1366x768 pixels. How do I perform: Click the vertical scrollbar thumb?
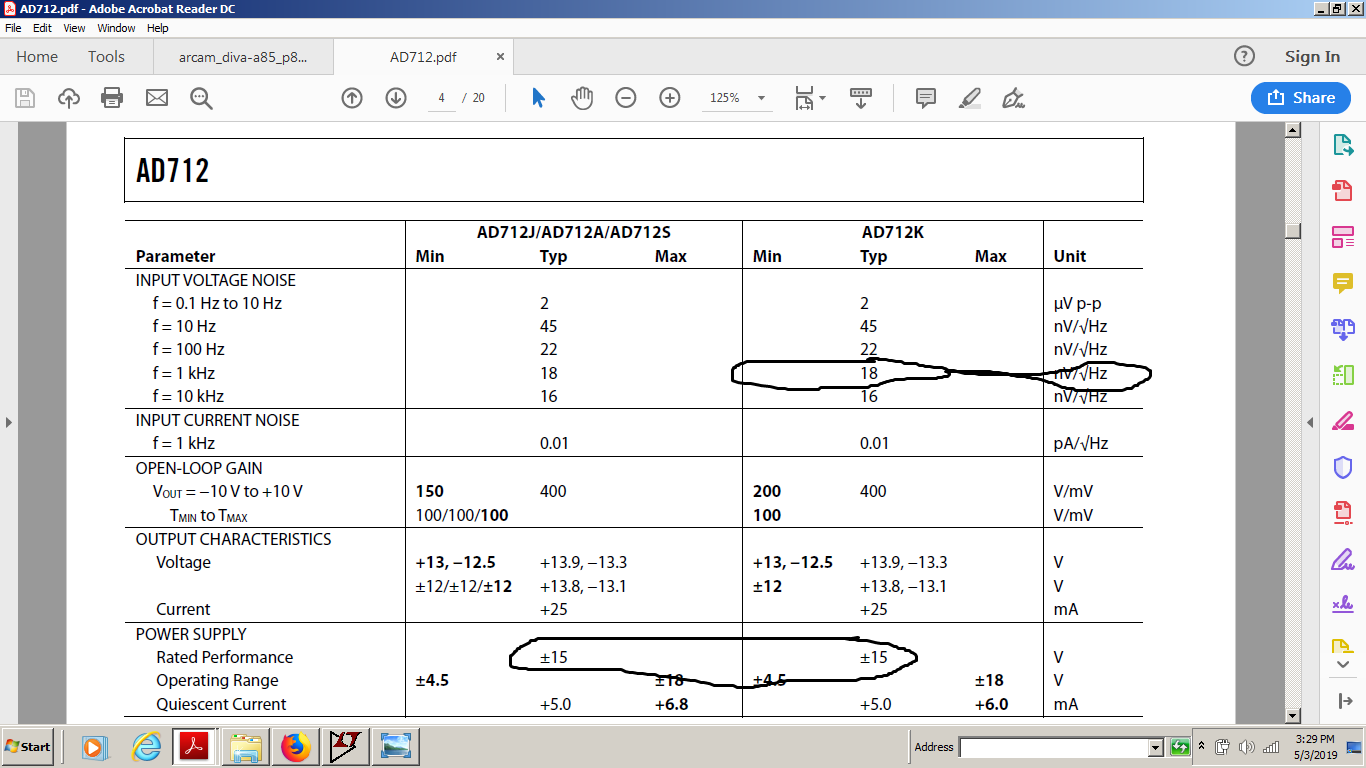(1293, 230)
